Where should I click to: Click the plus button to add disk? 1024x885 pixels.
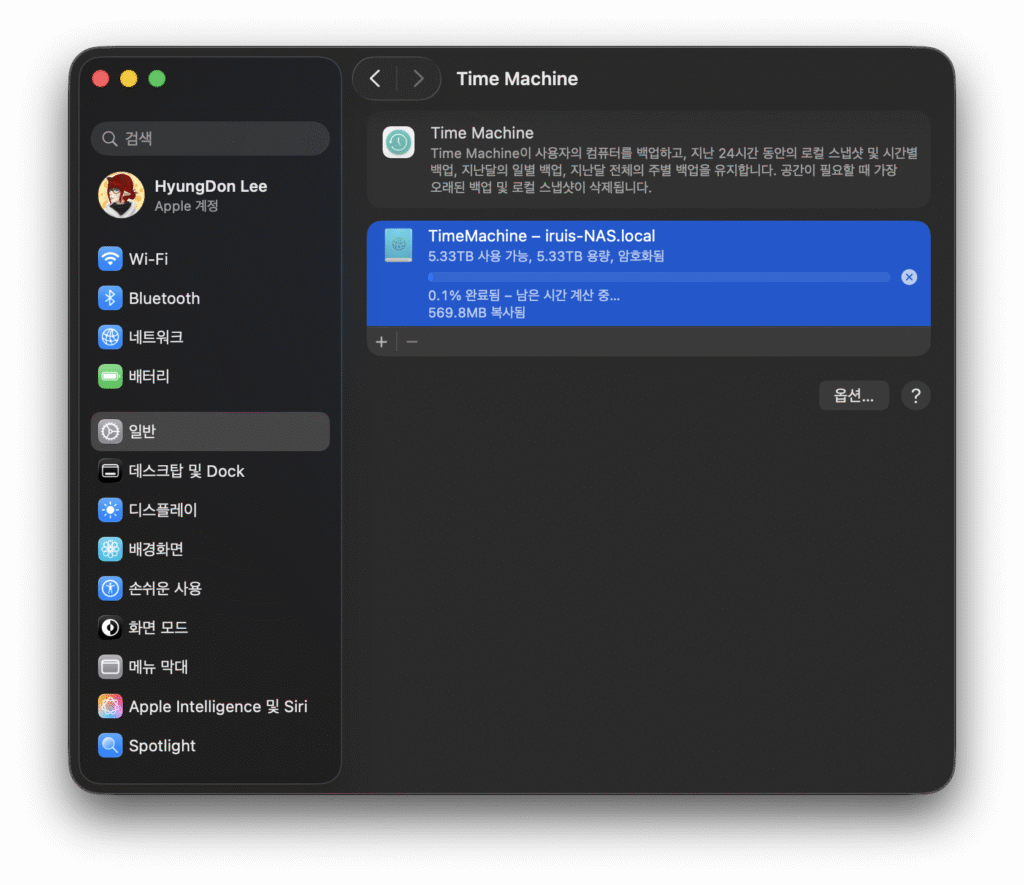(381, 342)
